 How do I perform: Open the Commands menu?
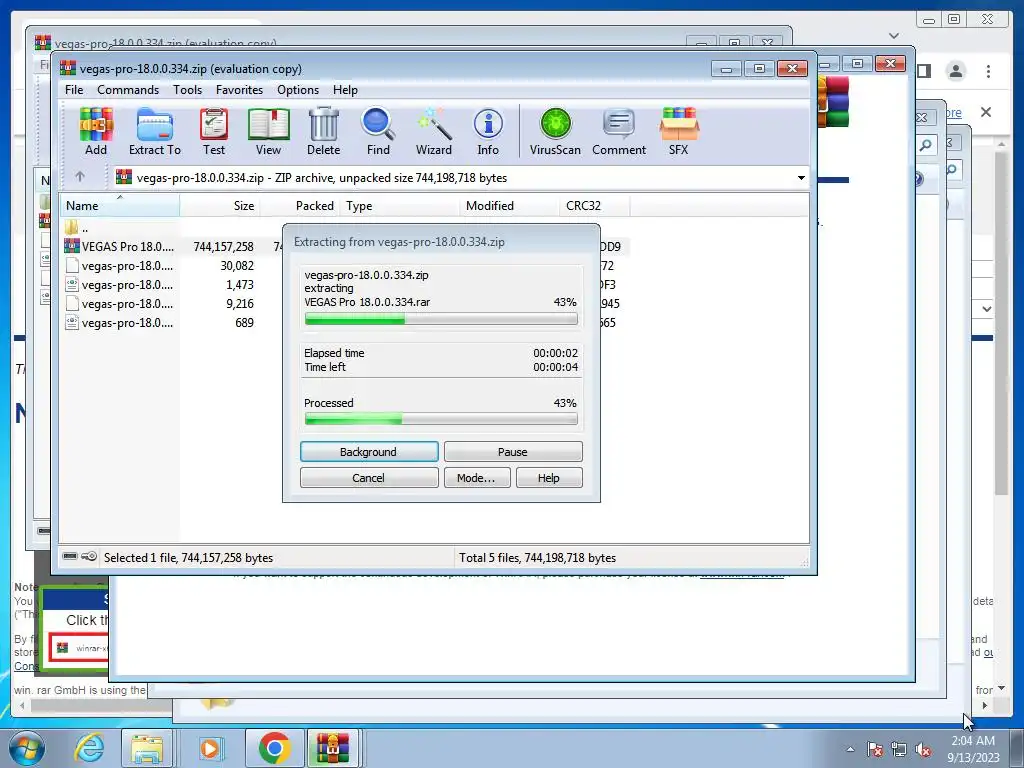point(128,89)
